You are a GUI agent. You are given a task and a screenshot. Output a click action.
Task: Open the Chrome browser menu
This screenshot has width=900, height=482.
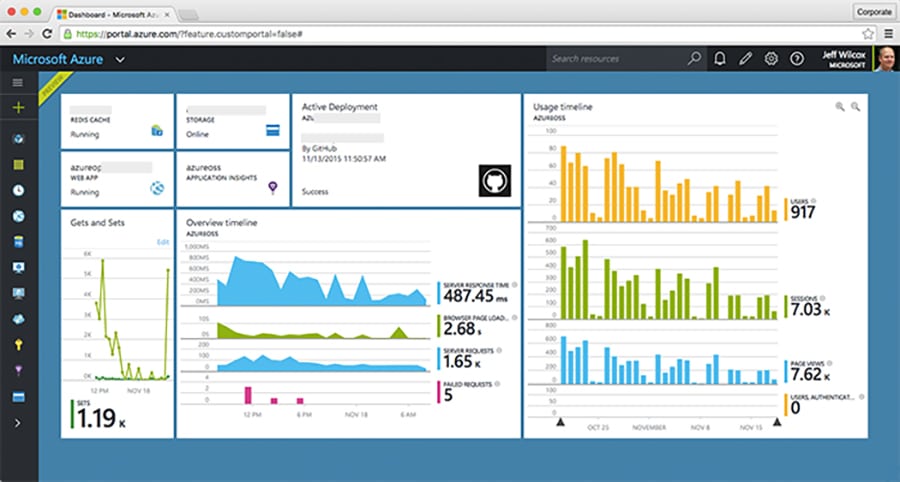pos(886,33)
